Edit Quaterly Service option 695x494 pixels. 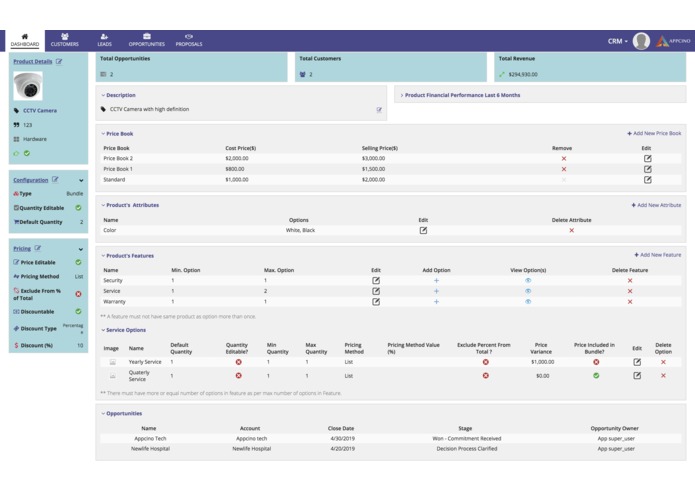[637, 376]
